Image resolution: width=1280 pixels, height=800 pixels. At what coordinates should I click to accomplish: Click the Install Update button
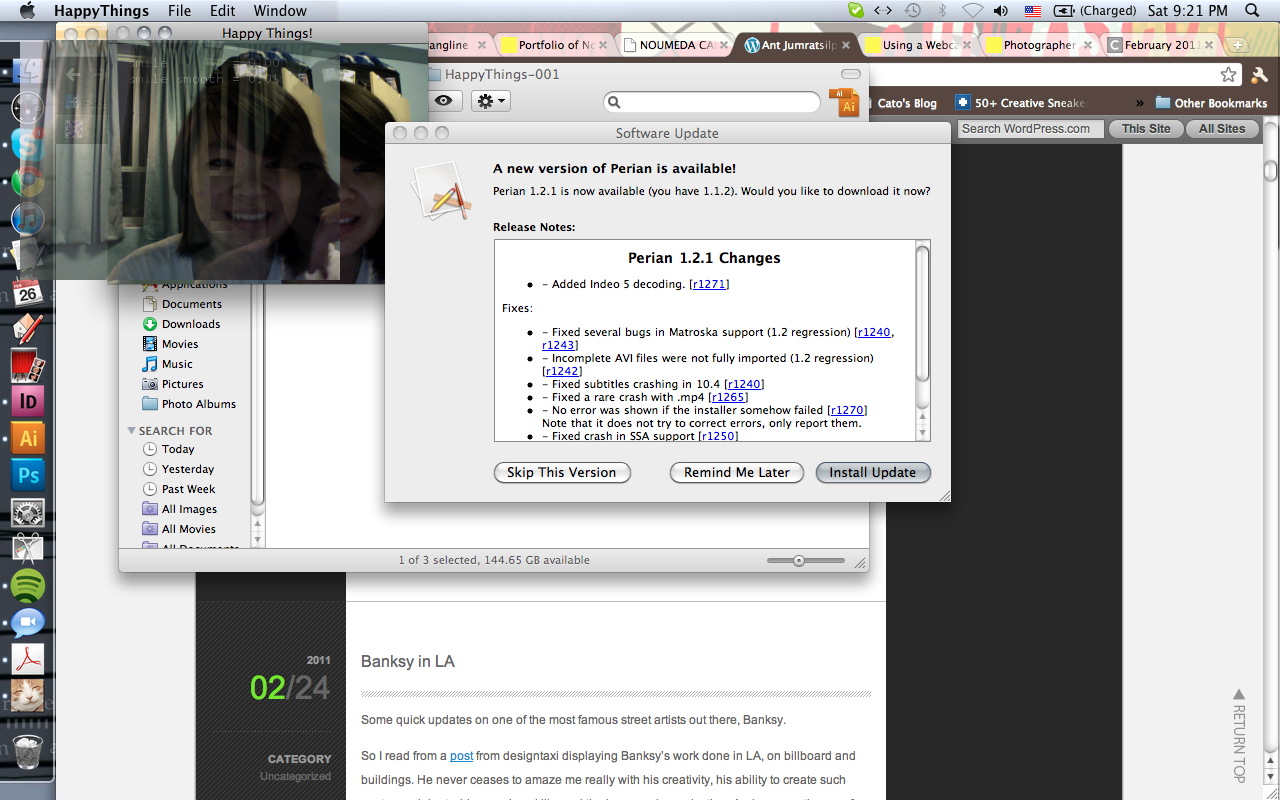coord(872,473)
